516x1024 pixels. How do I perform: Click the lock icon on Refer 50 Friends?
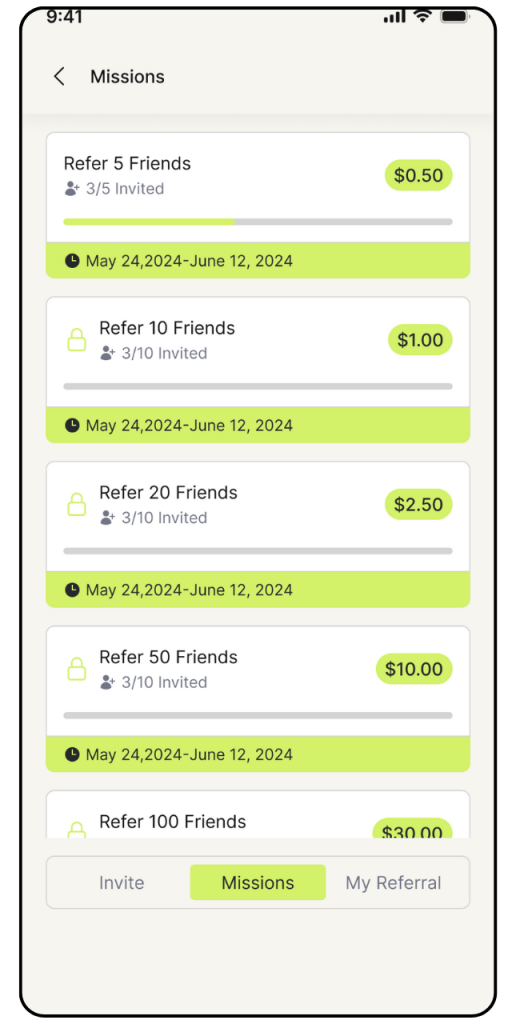click(x=77, y=669)
